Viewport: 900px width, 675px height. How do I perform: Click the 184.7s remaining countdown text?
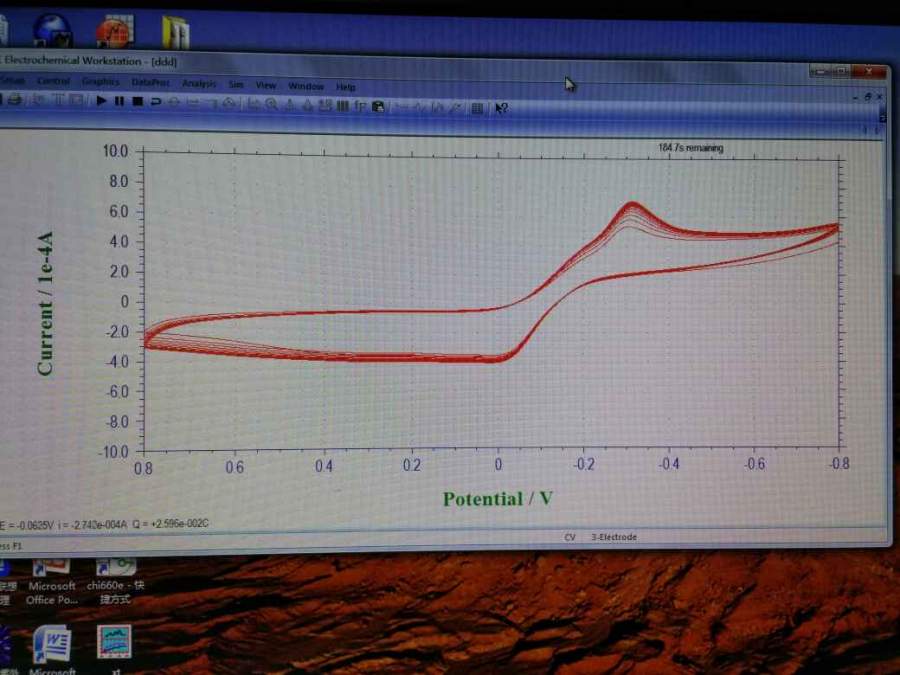coord(690,148)
